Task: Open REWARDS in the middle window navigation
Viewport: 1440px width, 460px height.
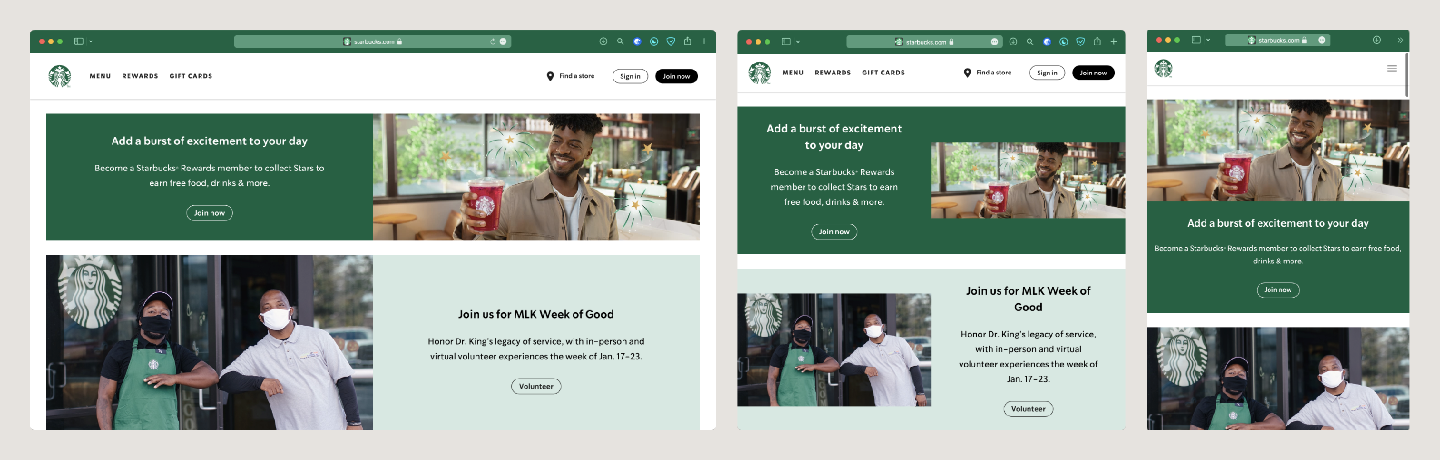Action: tap(833, 73)
